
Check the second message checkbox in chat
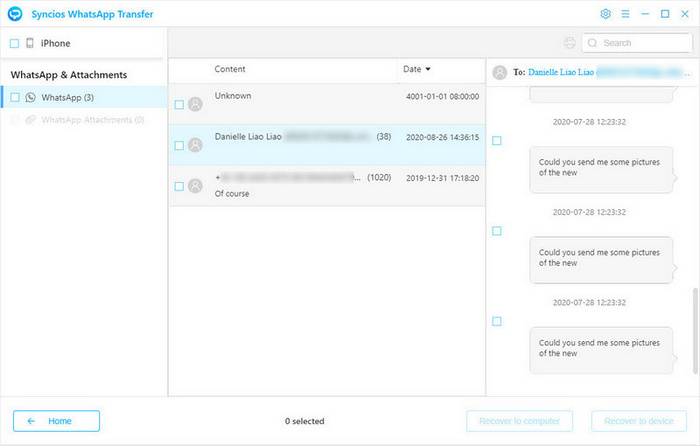(x=496, y=231)
